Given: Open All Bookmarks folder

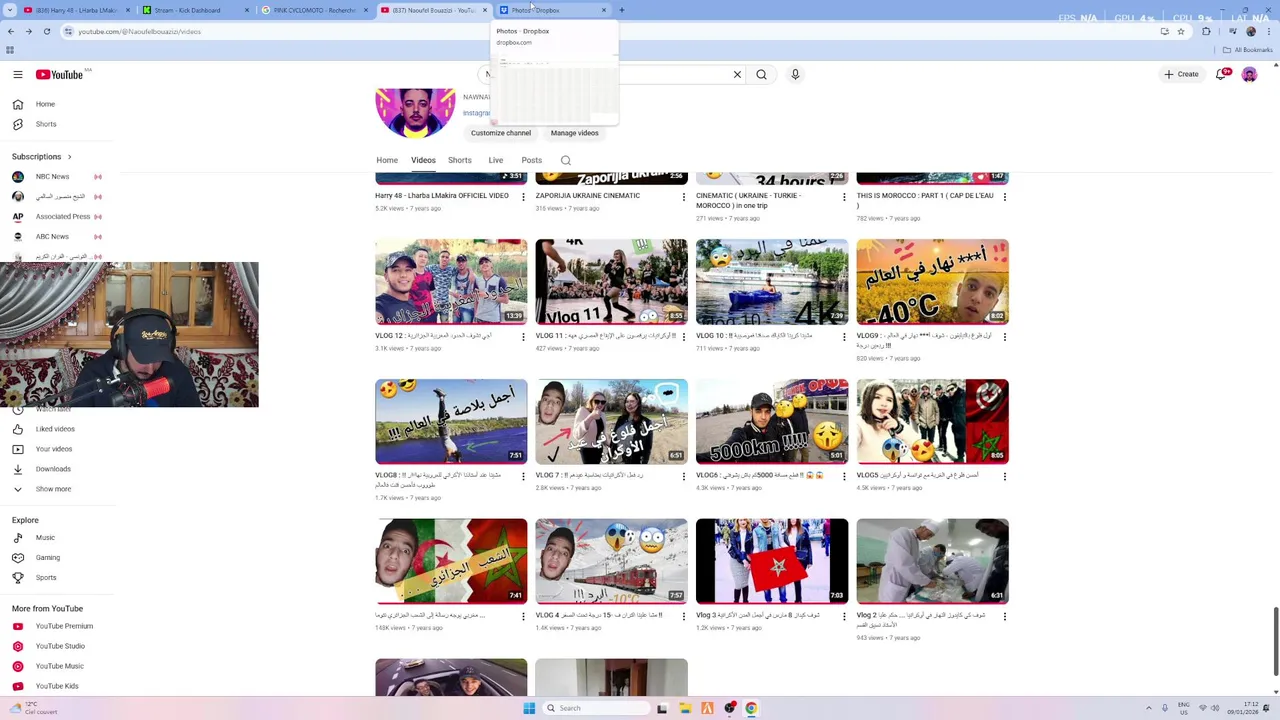Looking at the screenshot, I should click(x=1248, y=50).
